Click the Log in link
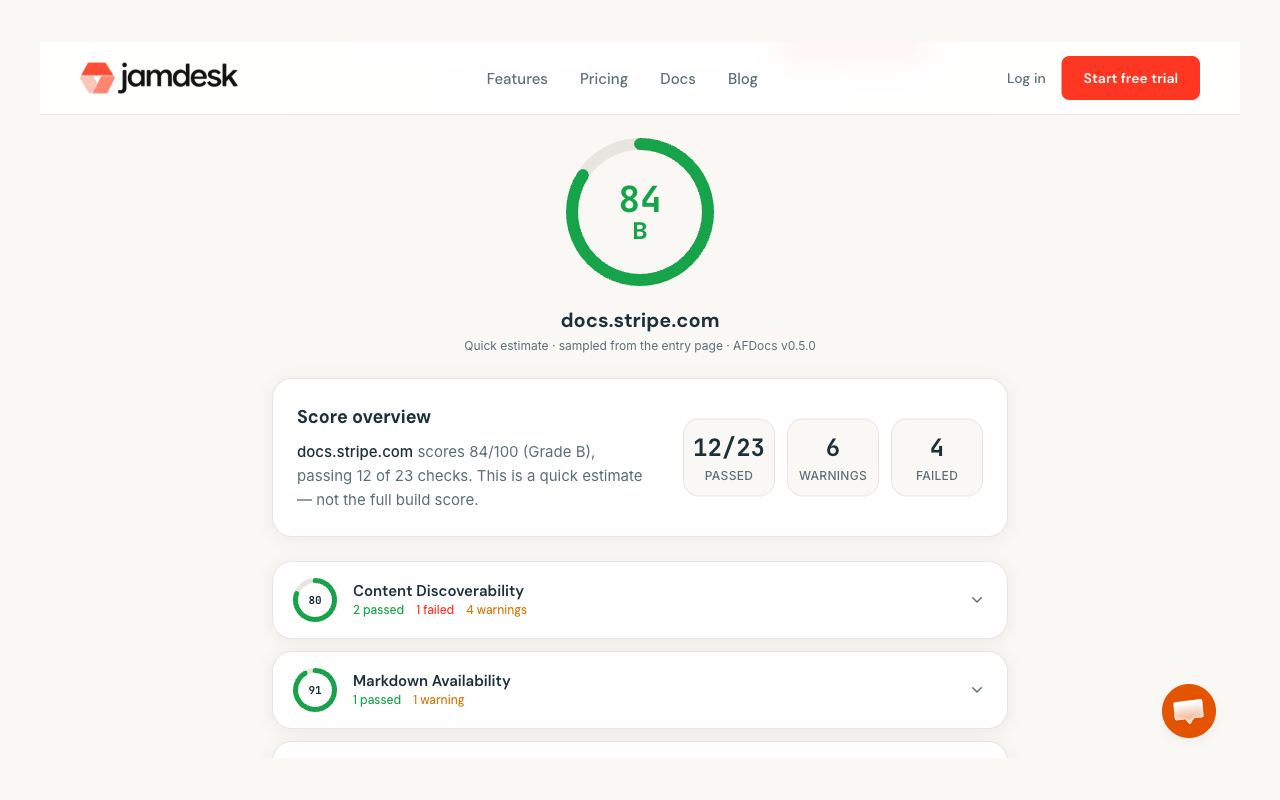Screen dimensions: 1280x800 [1026, 78]
